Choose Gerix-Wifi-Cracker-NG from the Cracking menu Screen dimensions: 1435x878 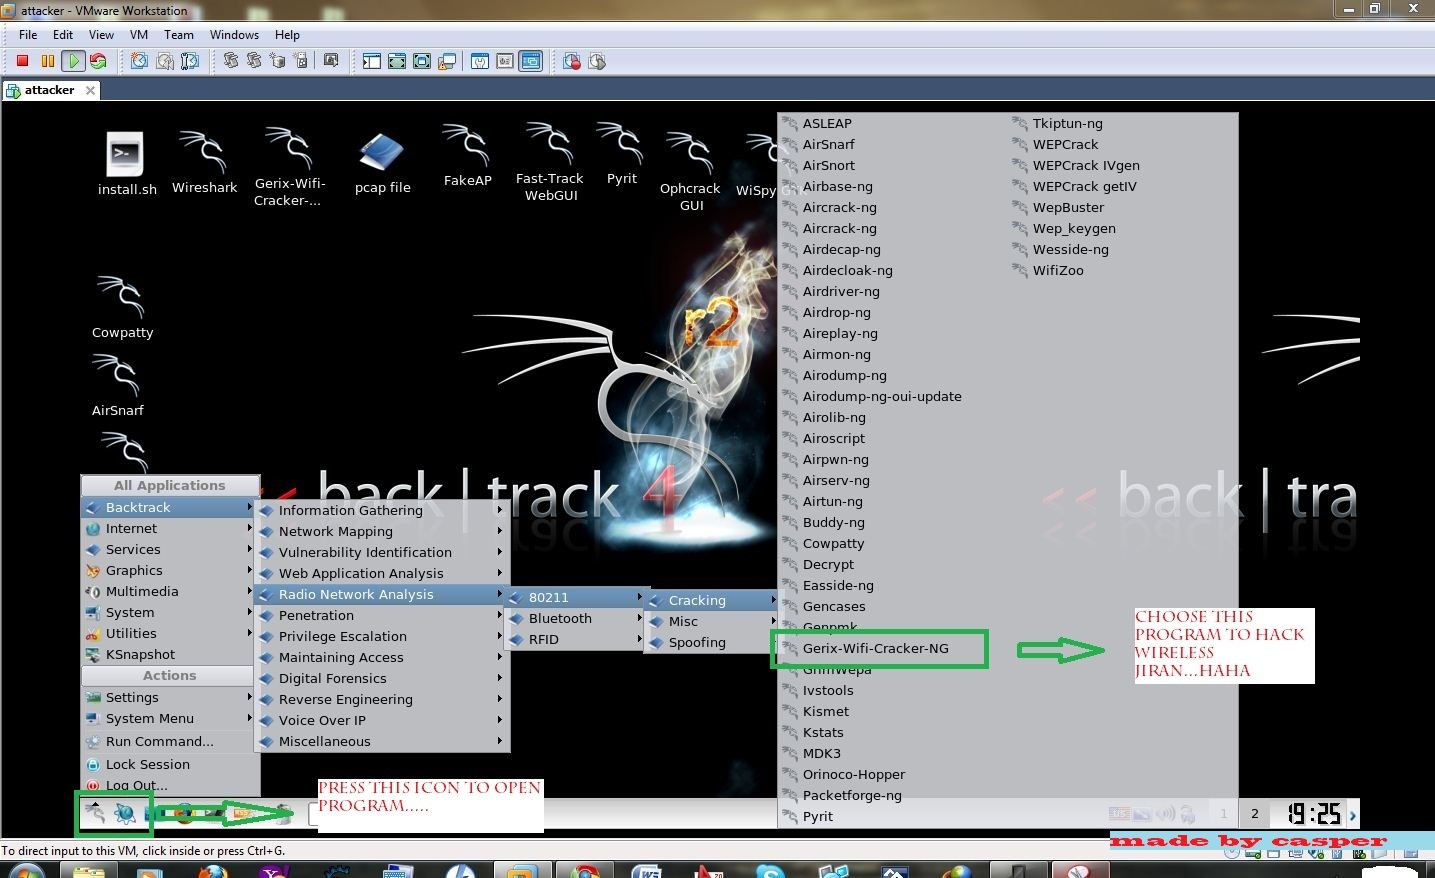point(875,648)
